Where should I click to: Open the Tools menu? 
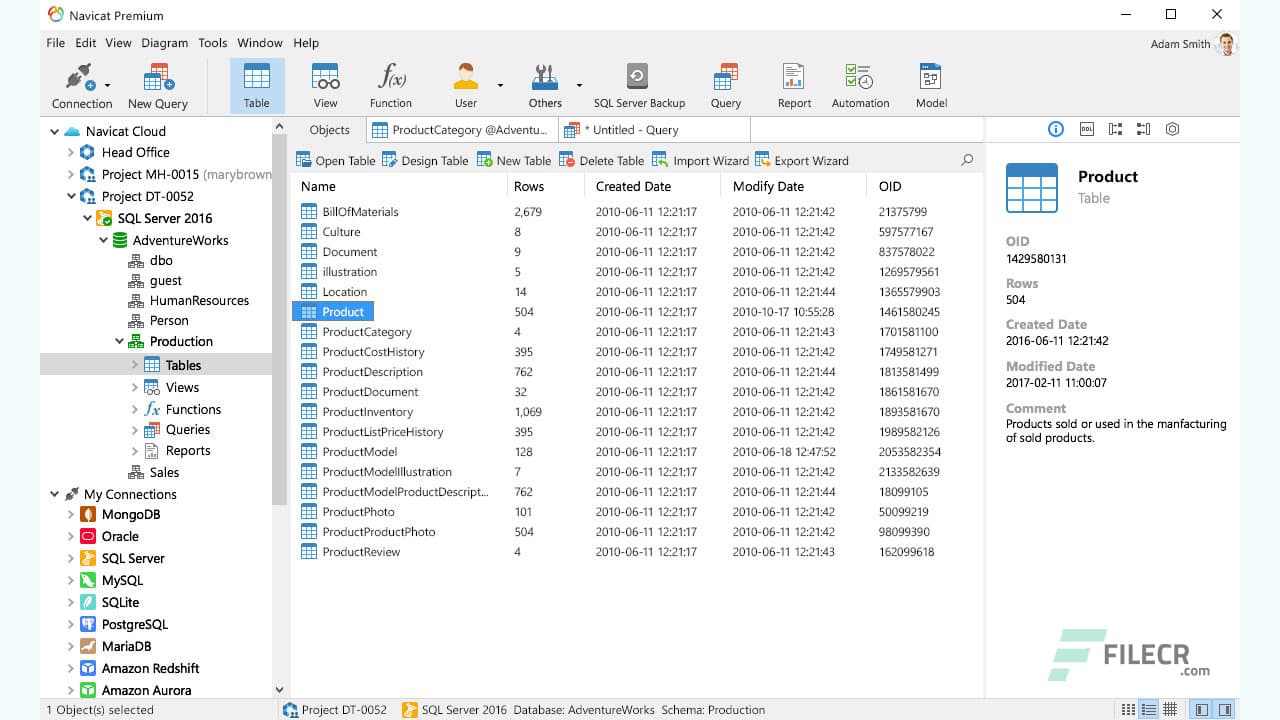pos(212,43)
